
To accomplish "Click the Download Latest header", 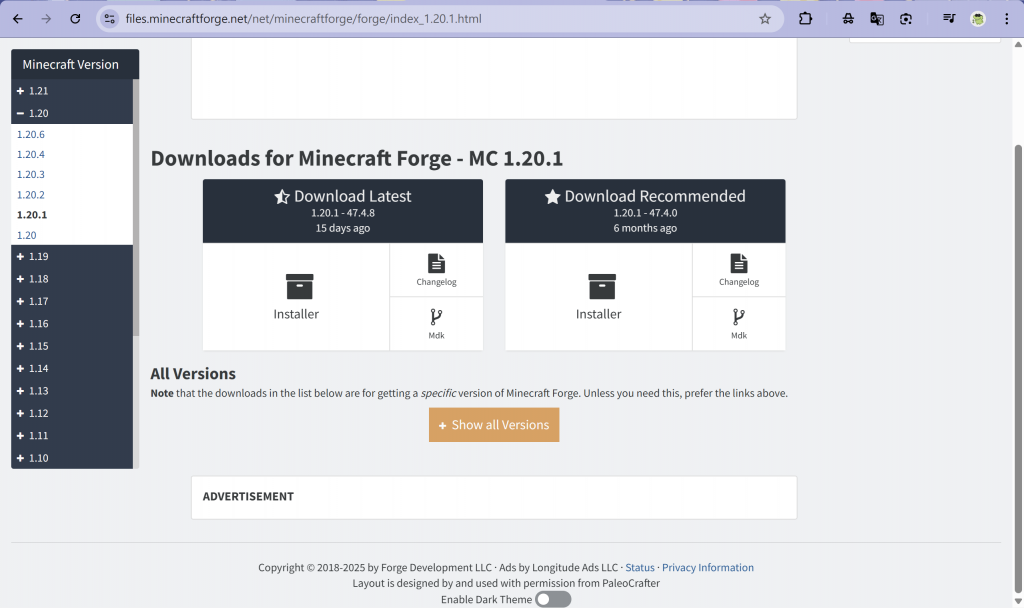I will click(343, 211).
